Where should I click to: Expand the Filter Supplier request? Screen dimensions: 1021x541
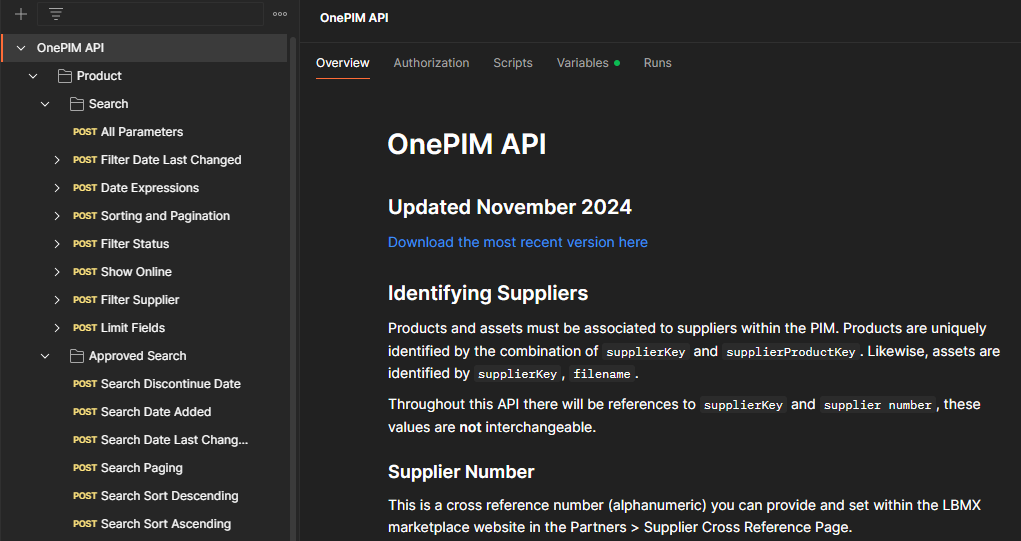pos(57,300)
